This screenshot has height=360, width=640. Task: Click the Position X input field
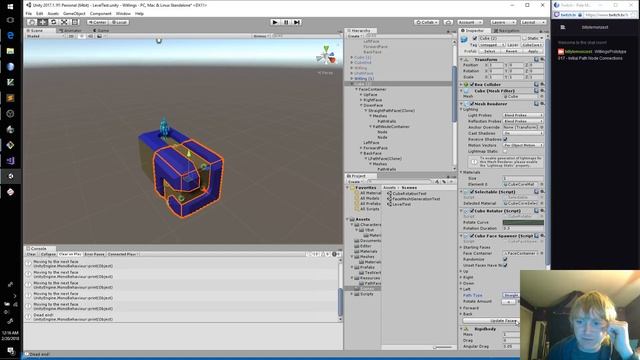495,65
